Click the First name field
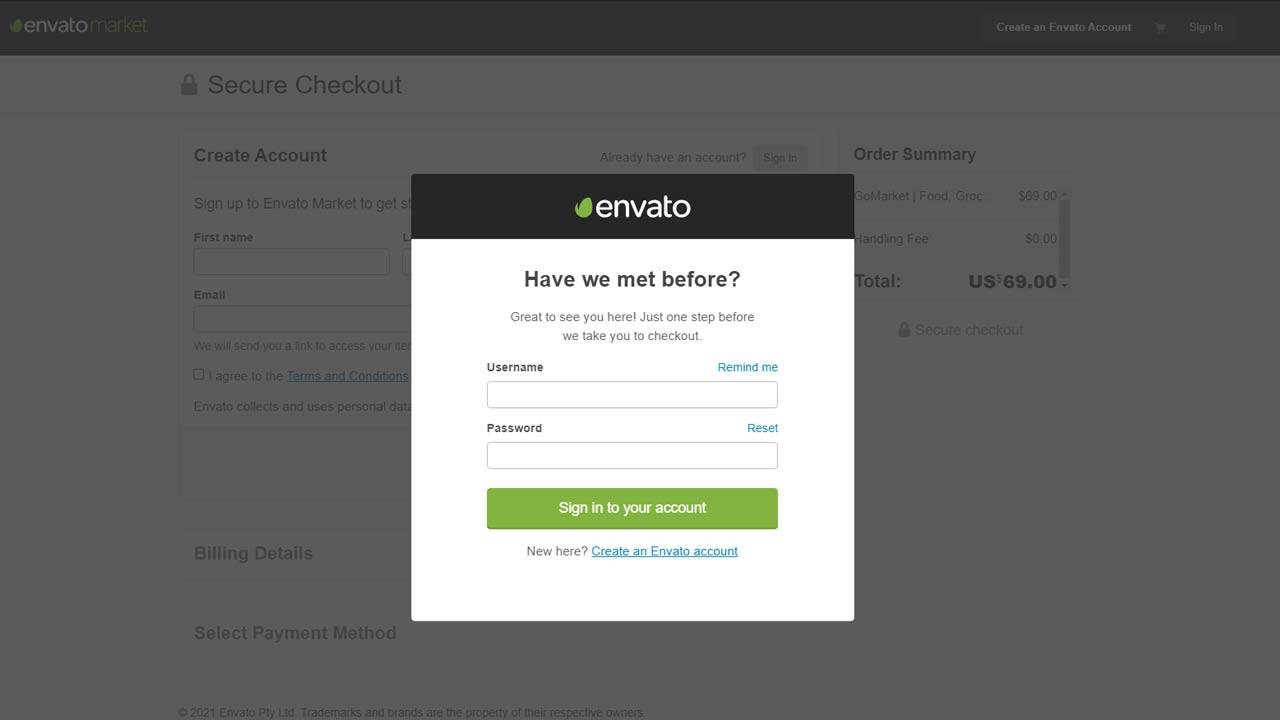Image resolution: width=1280 pixels, height=720 pixels. (291, 262)
